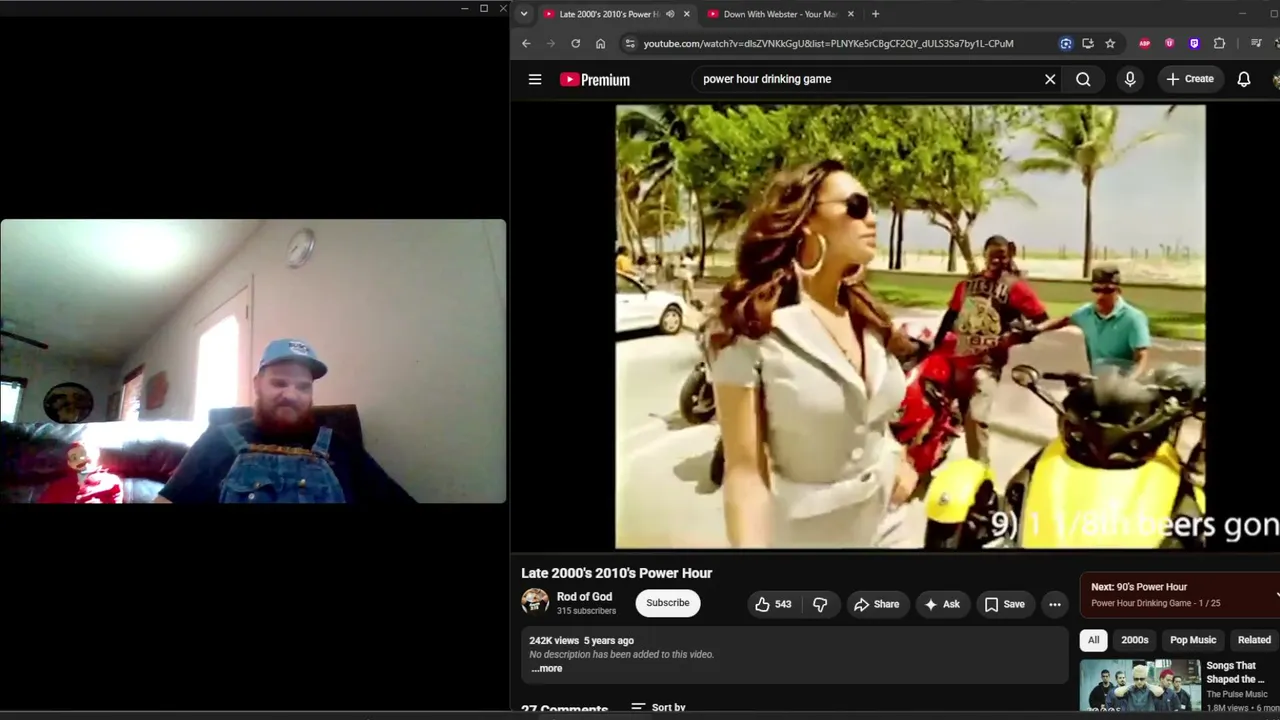Click the browser address bar URL
Screen dimensions: 1280x720
click(829, 43)
